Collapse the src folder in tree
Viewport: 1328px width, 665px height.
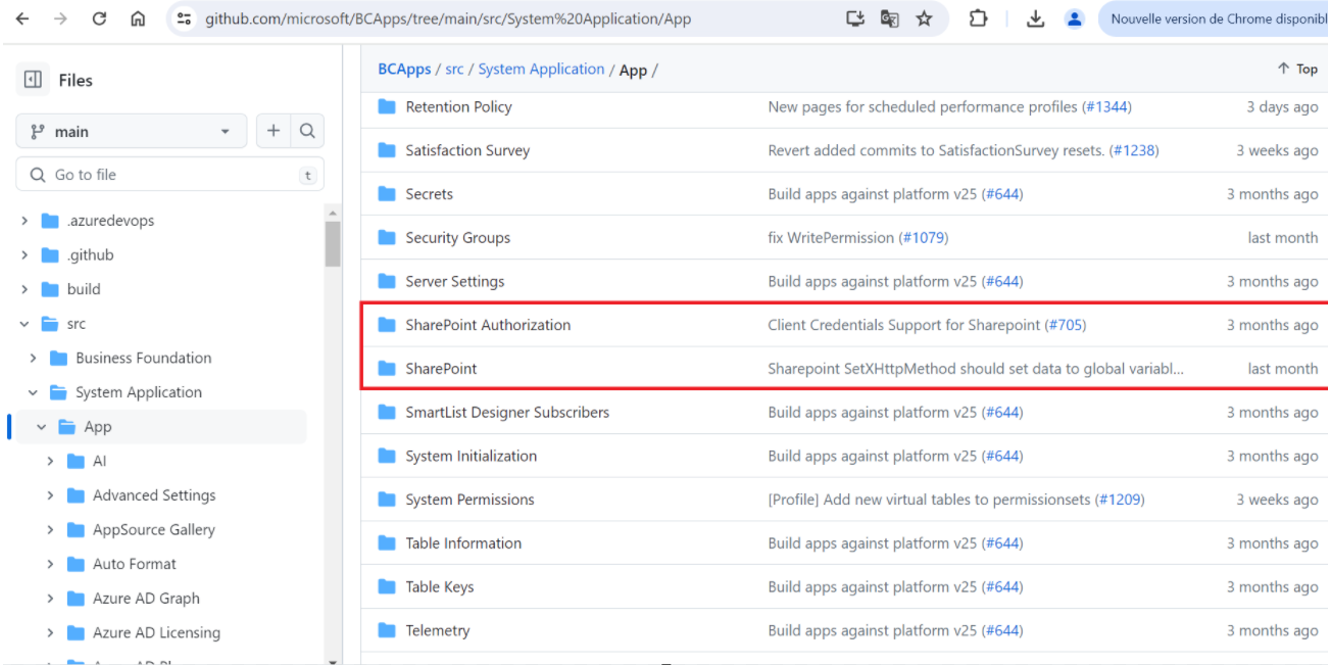point(25,324)
